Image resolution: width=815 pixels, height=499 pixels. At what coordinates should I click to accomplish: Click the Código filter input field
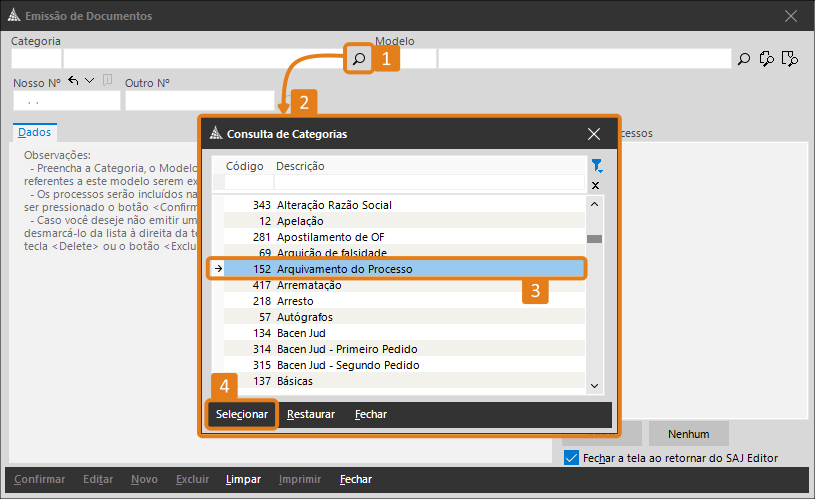248,183
